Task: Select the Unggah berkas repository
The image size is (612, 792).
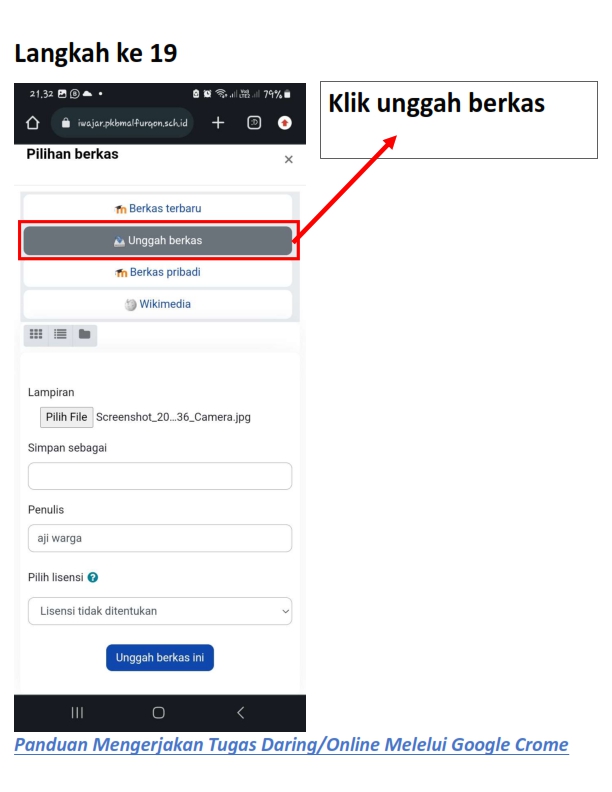Action: pos(158,240)
